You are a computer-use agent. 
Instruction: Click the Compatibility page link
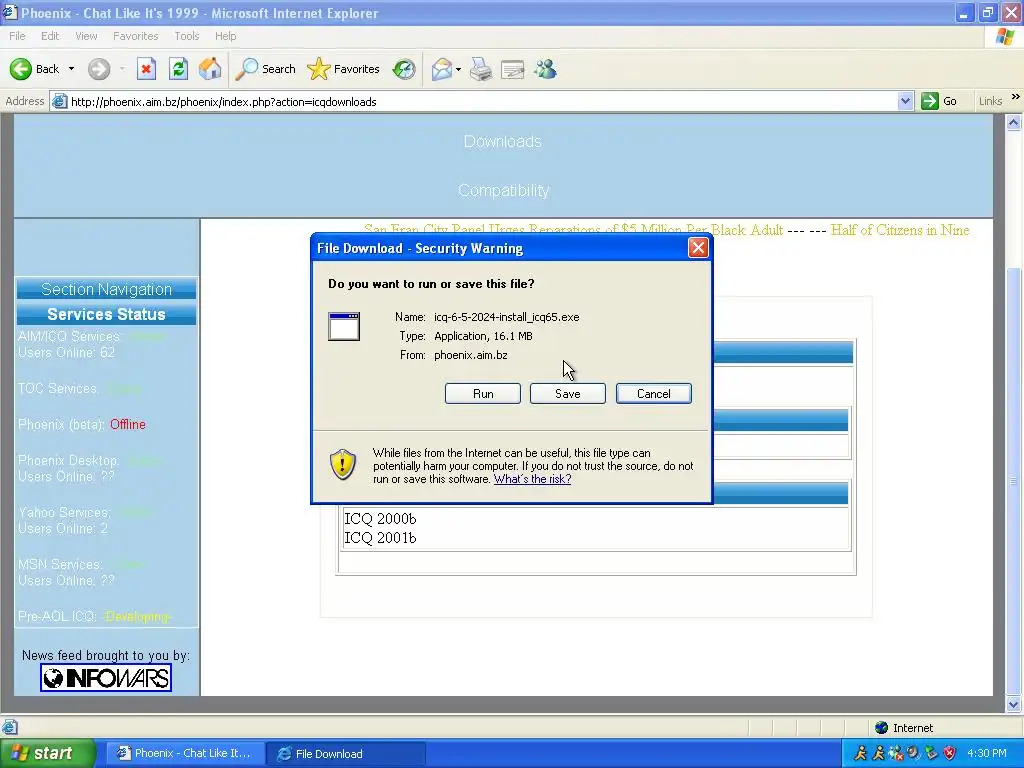click(x=504, y=191)
